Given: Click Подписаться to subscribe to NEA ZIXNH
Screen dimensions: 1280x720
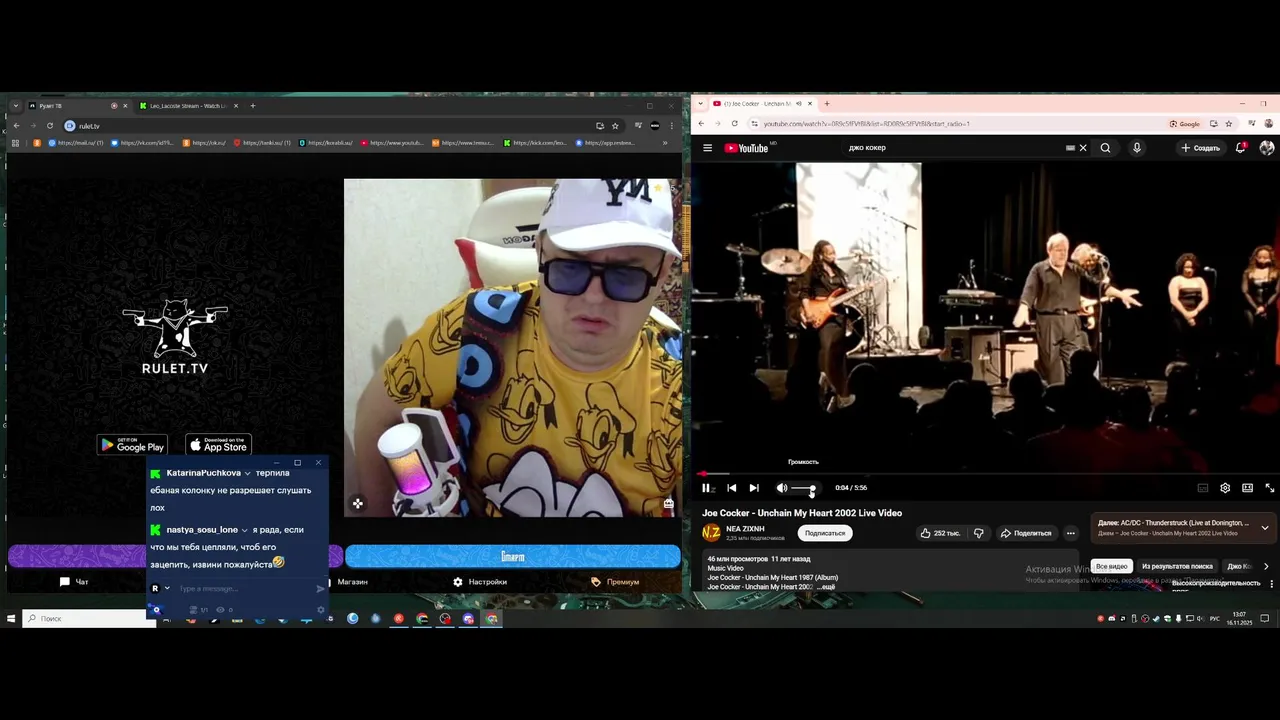Looking at the screenshot, I should tap(825, 533).
